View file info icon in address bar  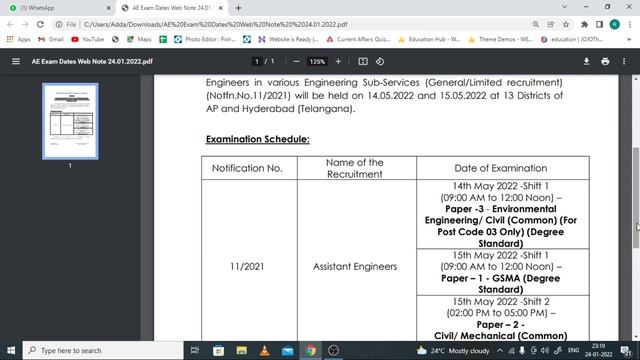click(59, 24)
